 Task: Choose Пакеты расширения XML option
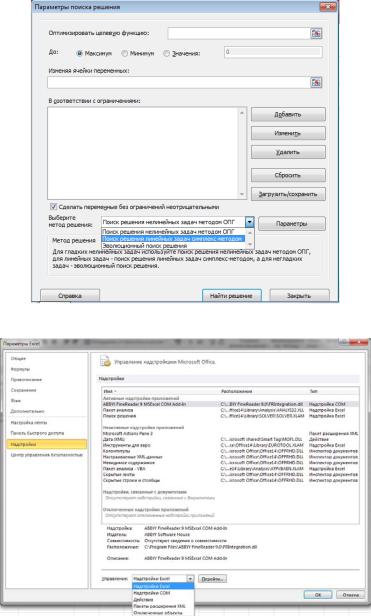pos(163,606)
